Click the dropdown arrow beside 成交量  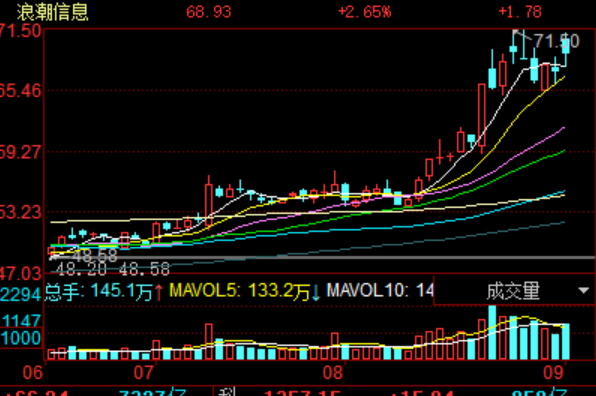(583, 291)
